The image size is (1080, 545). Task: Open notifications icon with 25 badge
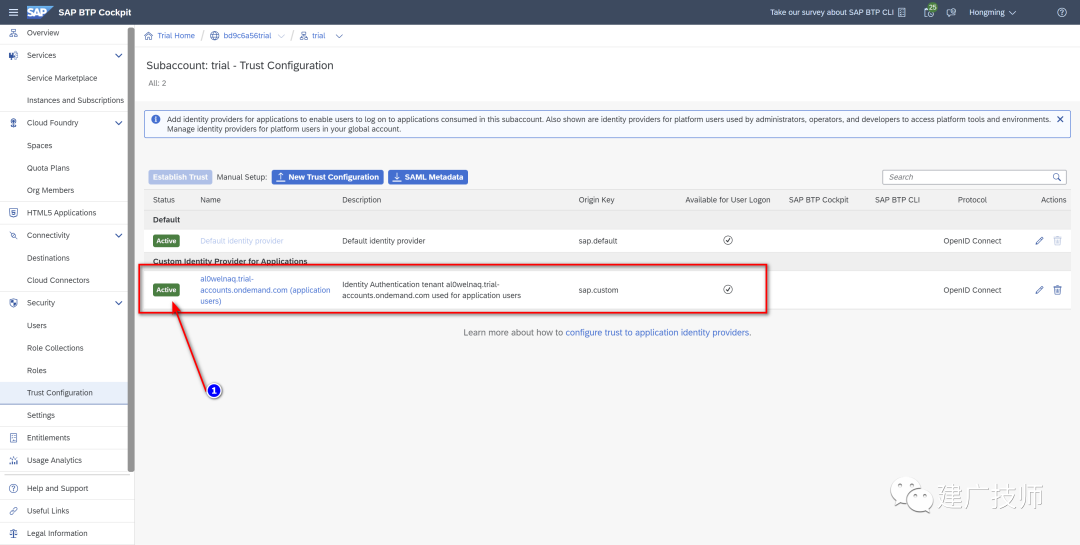[929, 12]
